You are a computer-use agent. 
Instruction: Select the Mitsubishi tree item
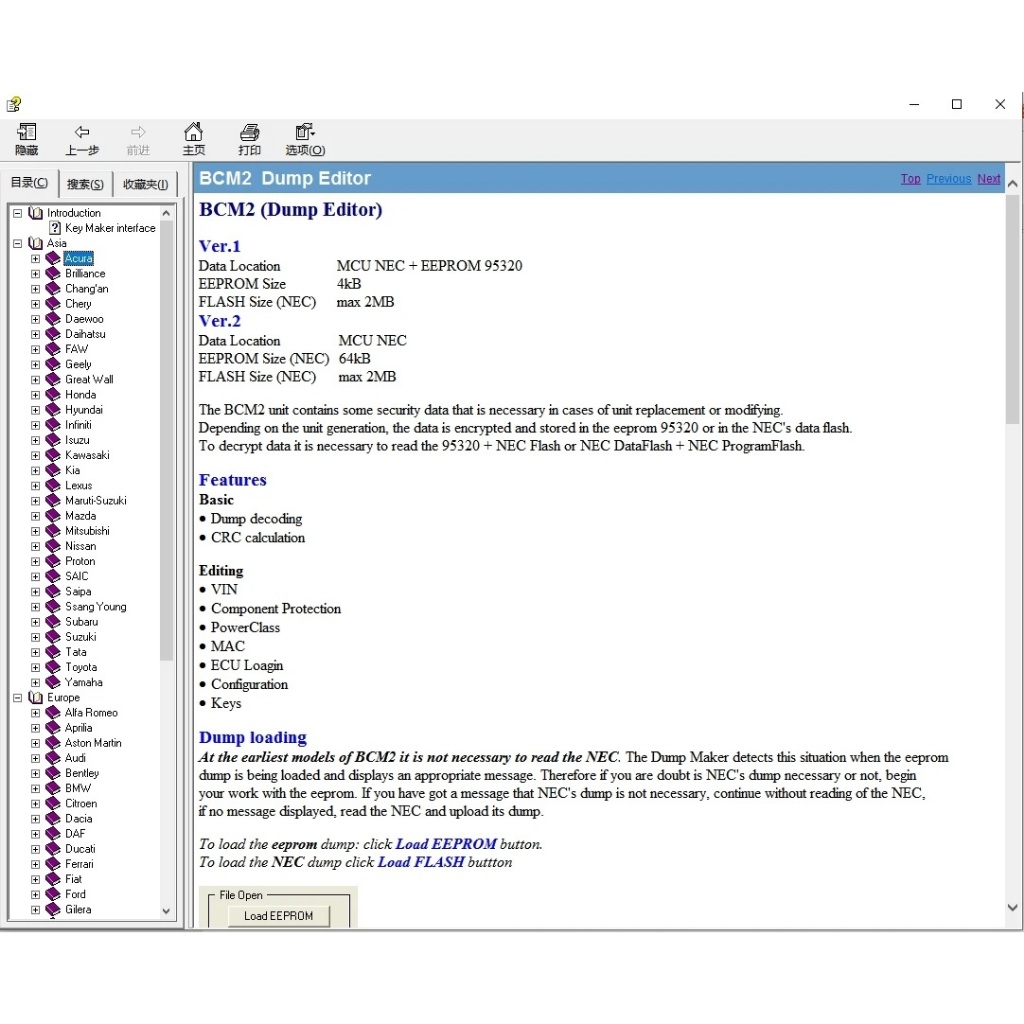pyautogui.click(x=87, y=531)
